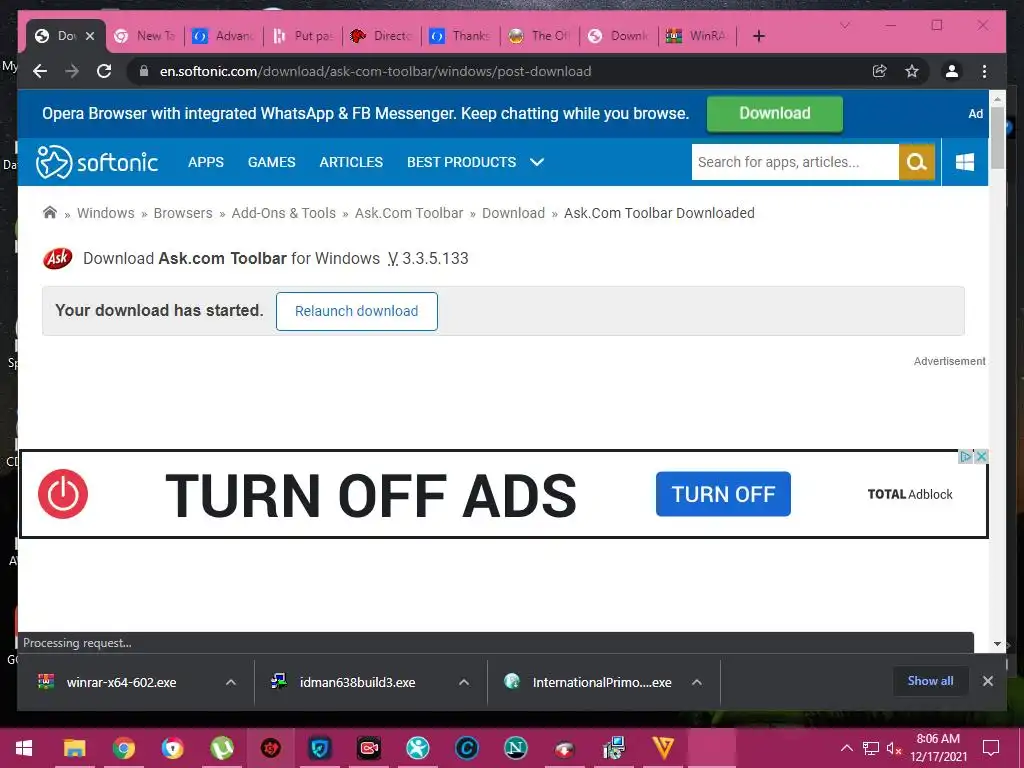Expand options for winrar-x64-602.exe
Screen dimensions: 1024x768
tap(231, 682)
